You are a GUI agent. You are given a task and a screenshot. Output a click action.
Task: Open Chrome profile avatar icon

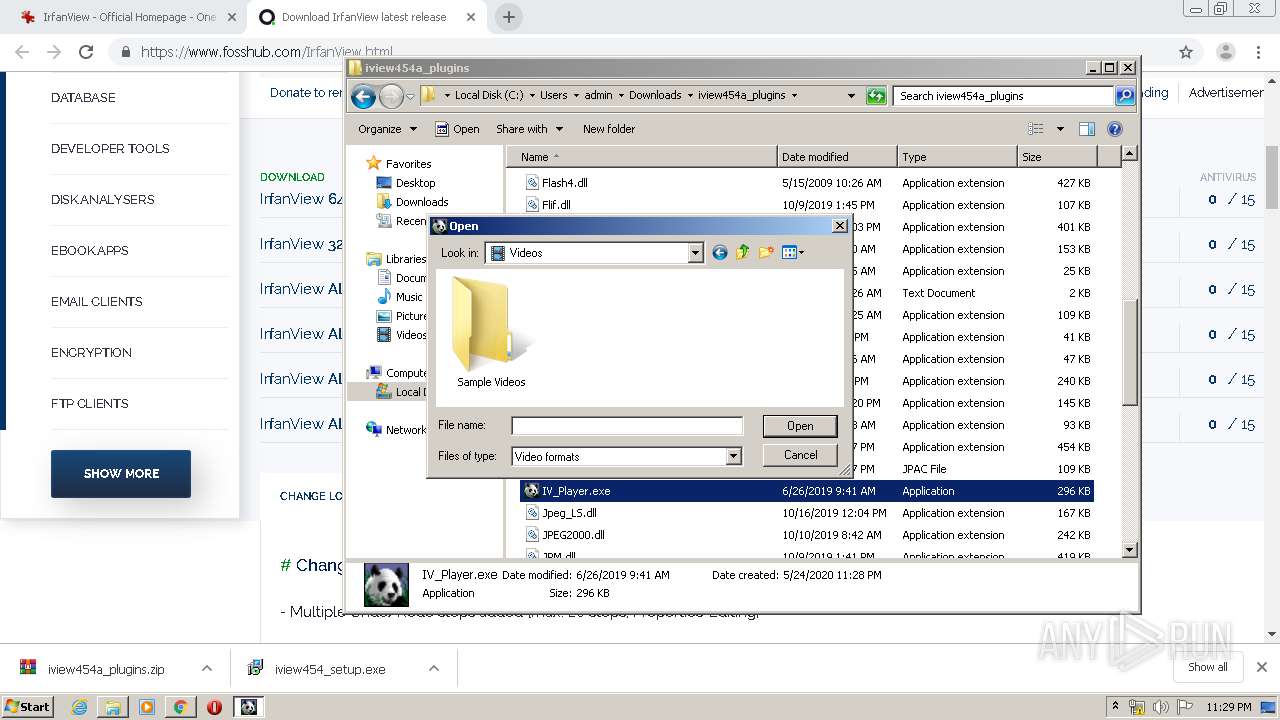pyautogui.click(x=1225, y=52)
